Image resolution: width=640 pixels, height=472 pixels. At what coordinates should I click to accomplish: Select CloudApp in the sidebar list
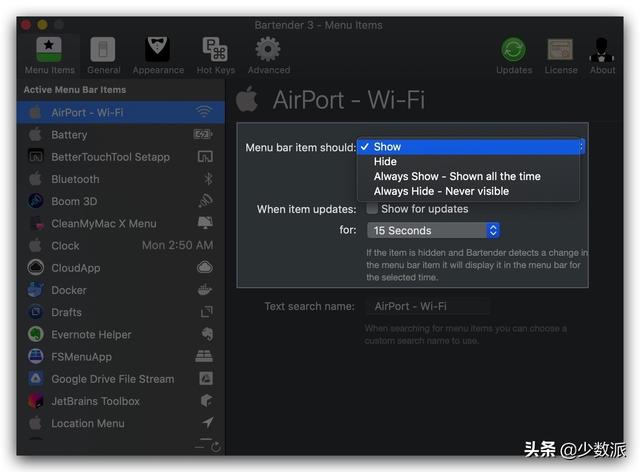pos(121,268)
